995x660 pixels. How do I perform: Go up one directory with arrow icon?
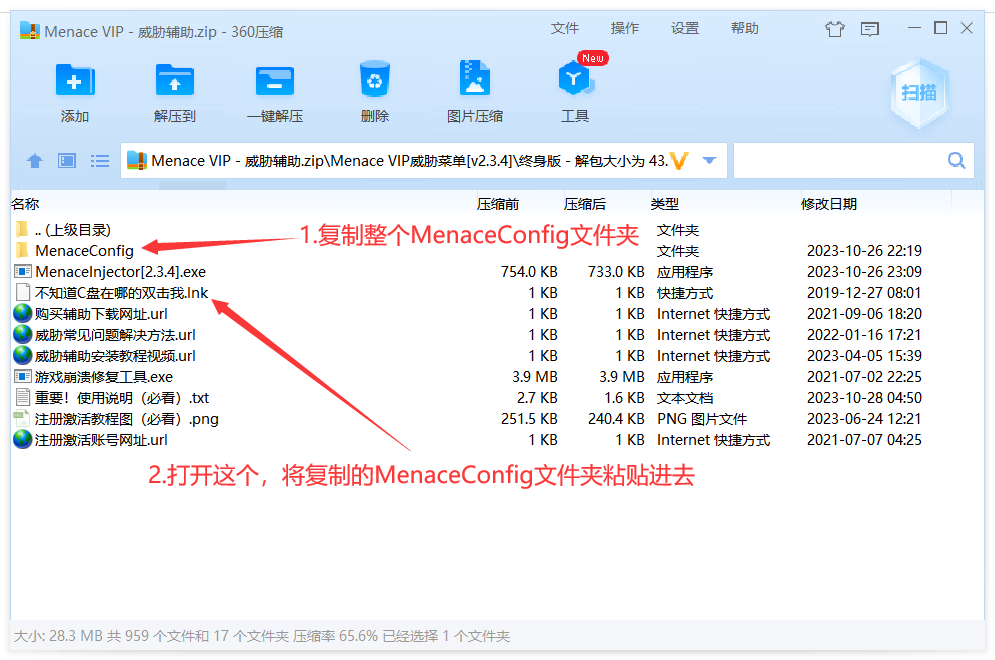35,161
